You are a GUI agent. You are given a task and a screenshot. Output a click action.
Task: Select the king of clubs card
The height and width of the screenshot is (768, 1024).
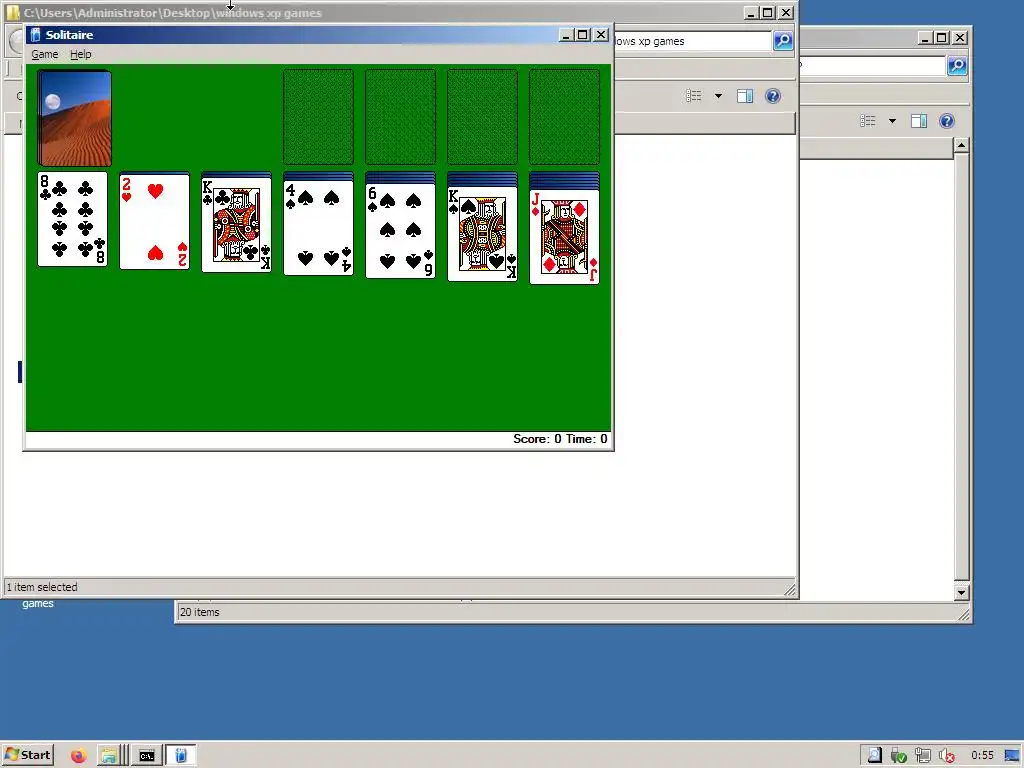tap(236, 225)
